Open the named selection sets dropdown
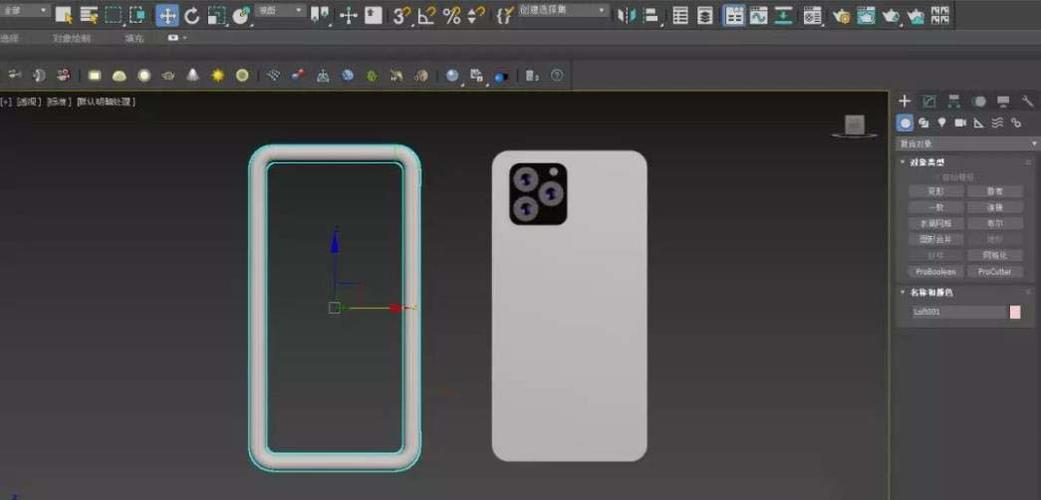The image size is (1041, 500). pyautogui.click(x=563, y=11)
